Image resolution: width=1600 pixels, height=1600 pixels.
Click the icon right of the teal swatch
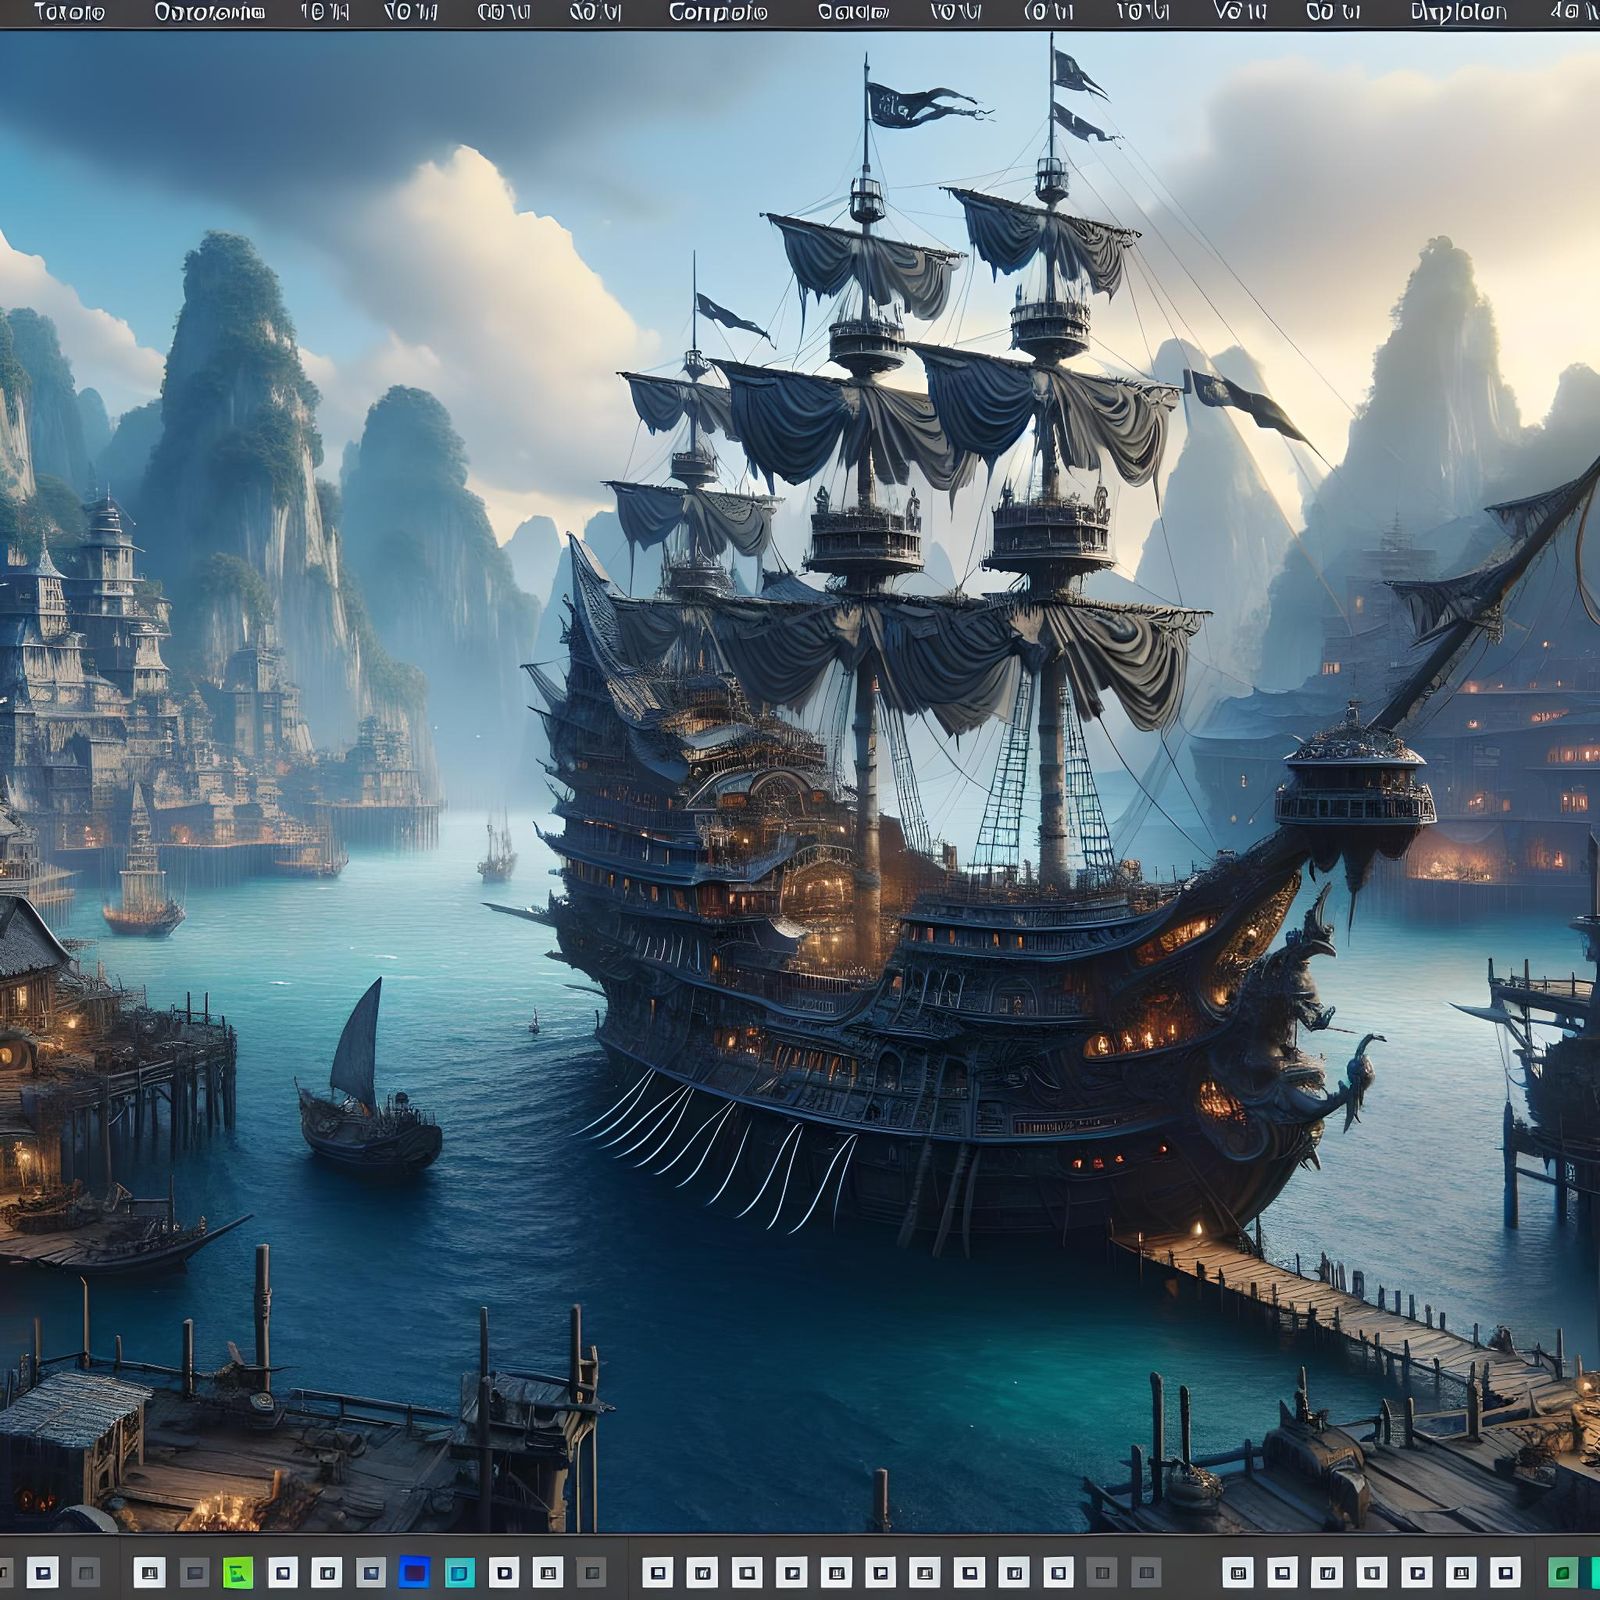(x=505, y=1572)
